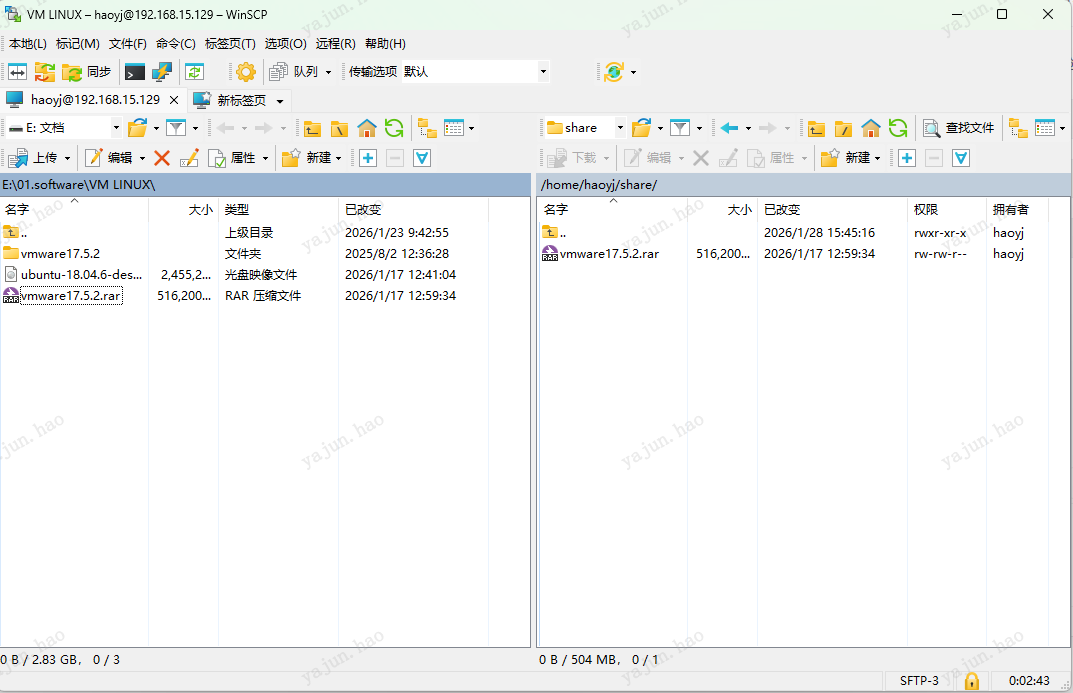Click remote select files plus icon

907,158
